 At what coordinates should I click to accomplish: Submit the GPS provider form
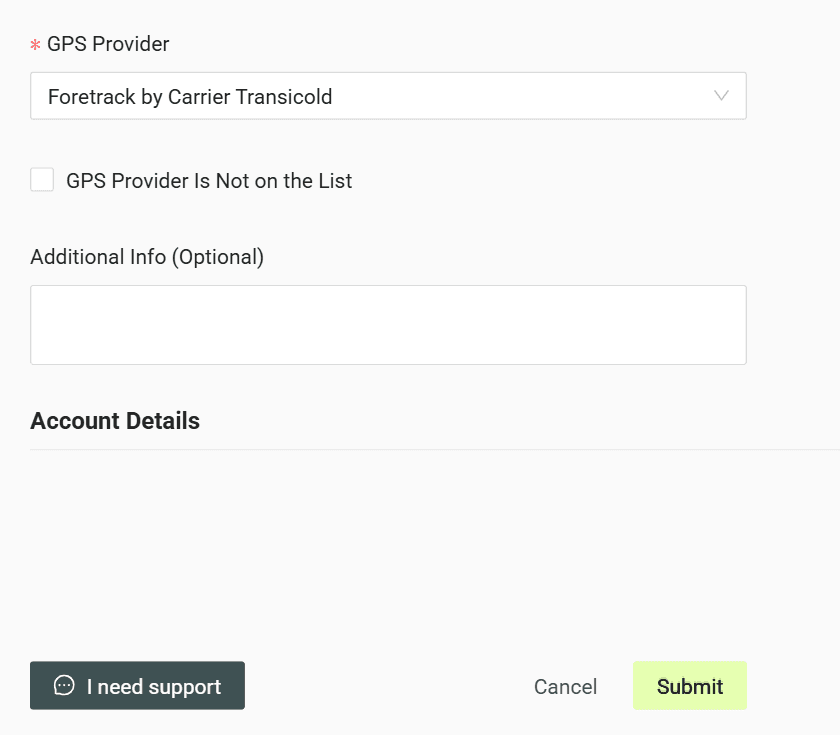coord(689,685)
